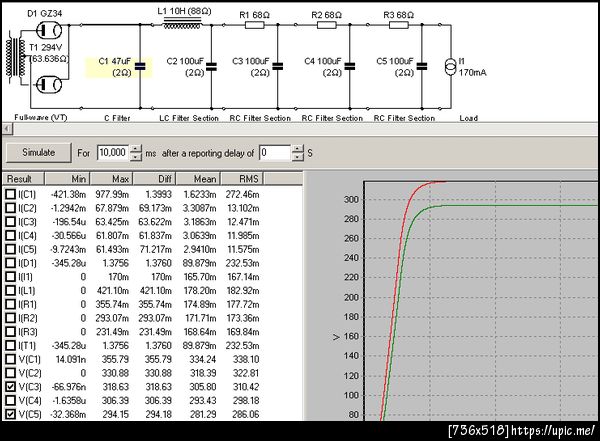Decrease reporting delay with down arrow
Image resolution: width=600 pixels, height=441 pixels.
(298, 157)
